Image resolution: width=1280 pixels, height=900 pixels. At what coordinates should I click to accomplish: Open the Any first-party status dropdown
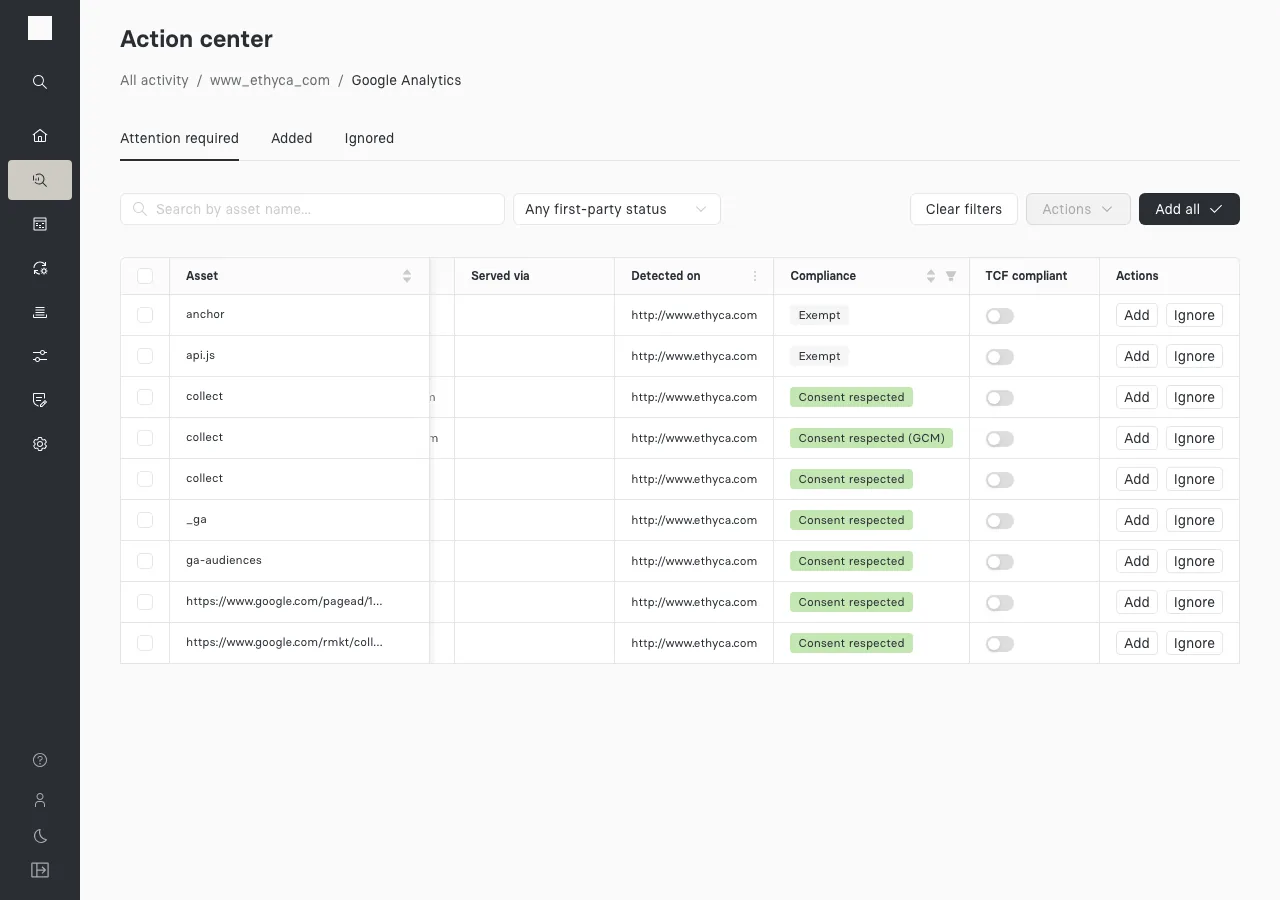coord(617,209)
